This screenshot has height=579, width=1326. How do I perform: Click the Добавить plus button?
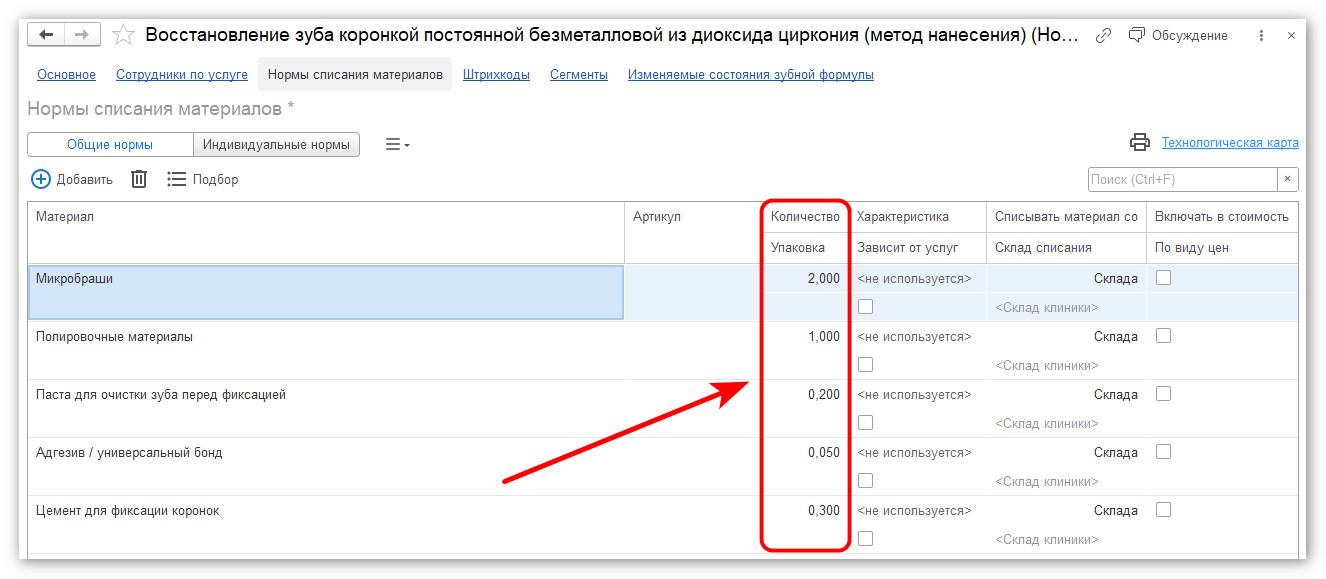72,179
